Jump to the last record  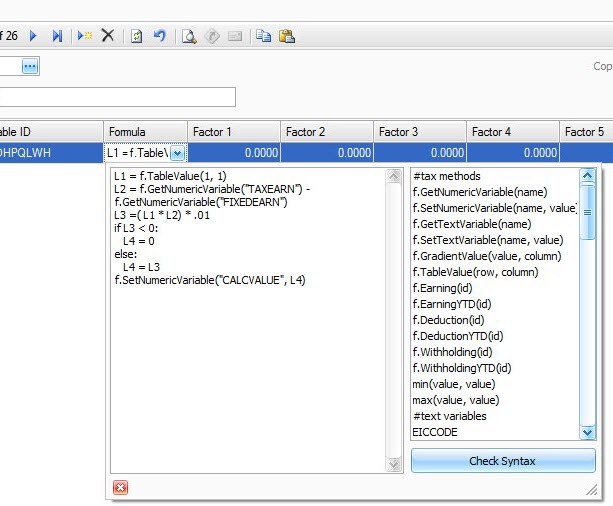58,36
